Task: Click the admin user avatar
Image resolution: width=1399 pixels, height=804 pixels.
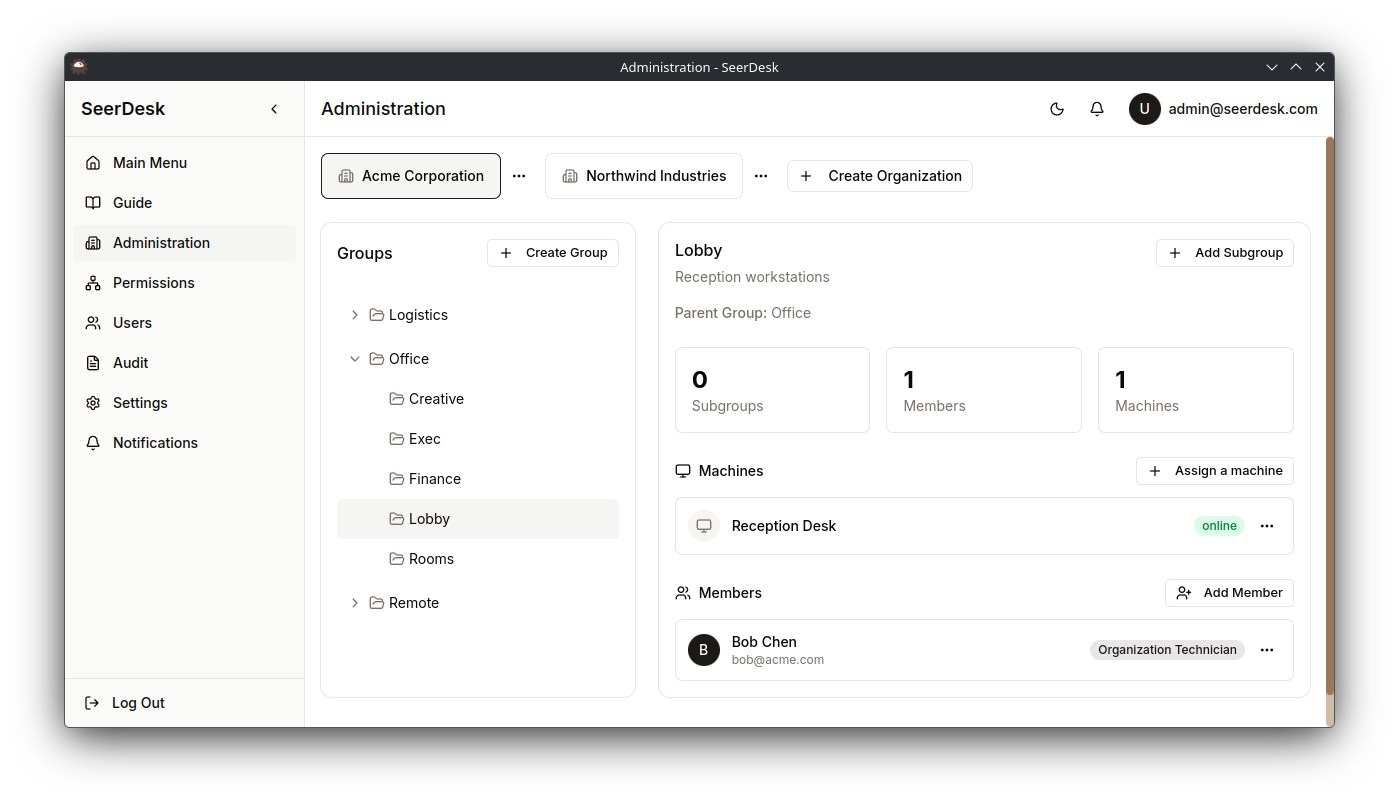Action: [x=1145, y=109]
